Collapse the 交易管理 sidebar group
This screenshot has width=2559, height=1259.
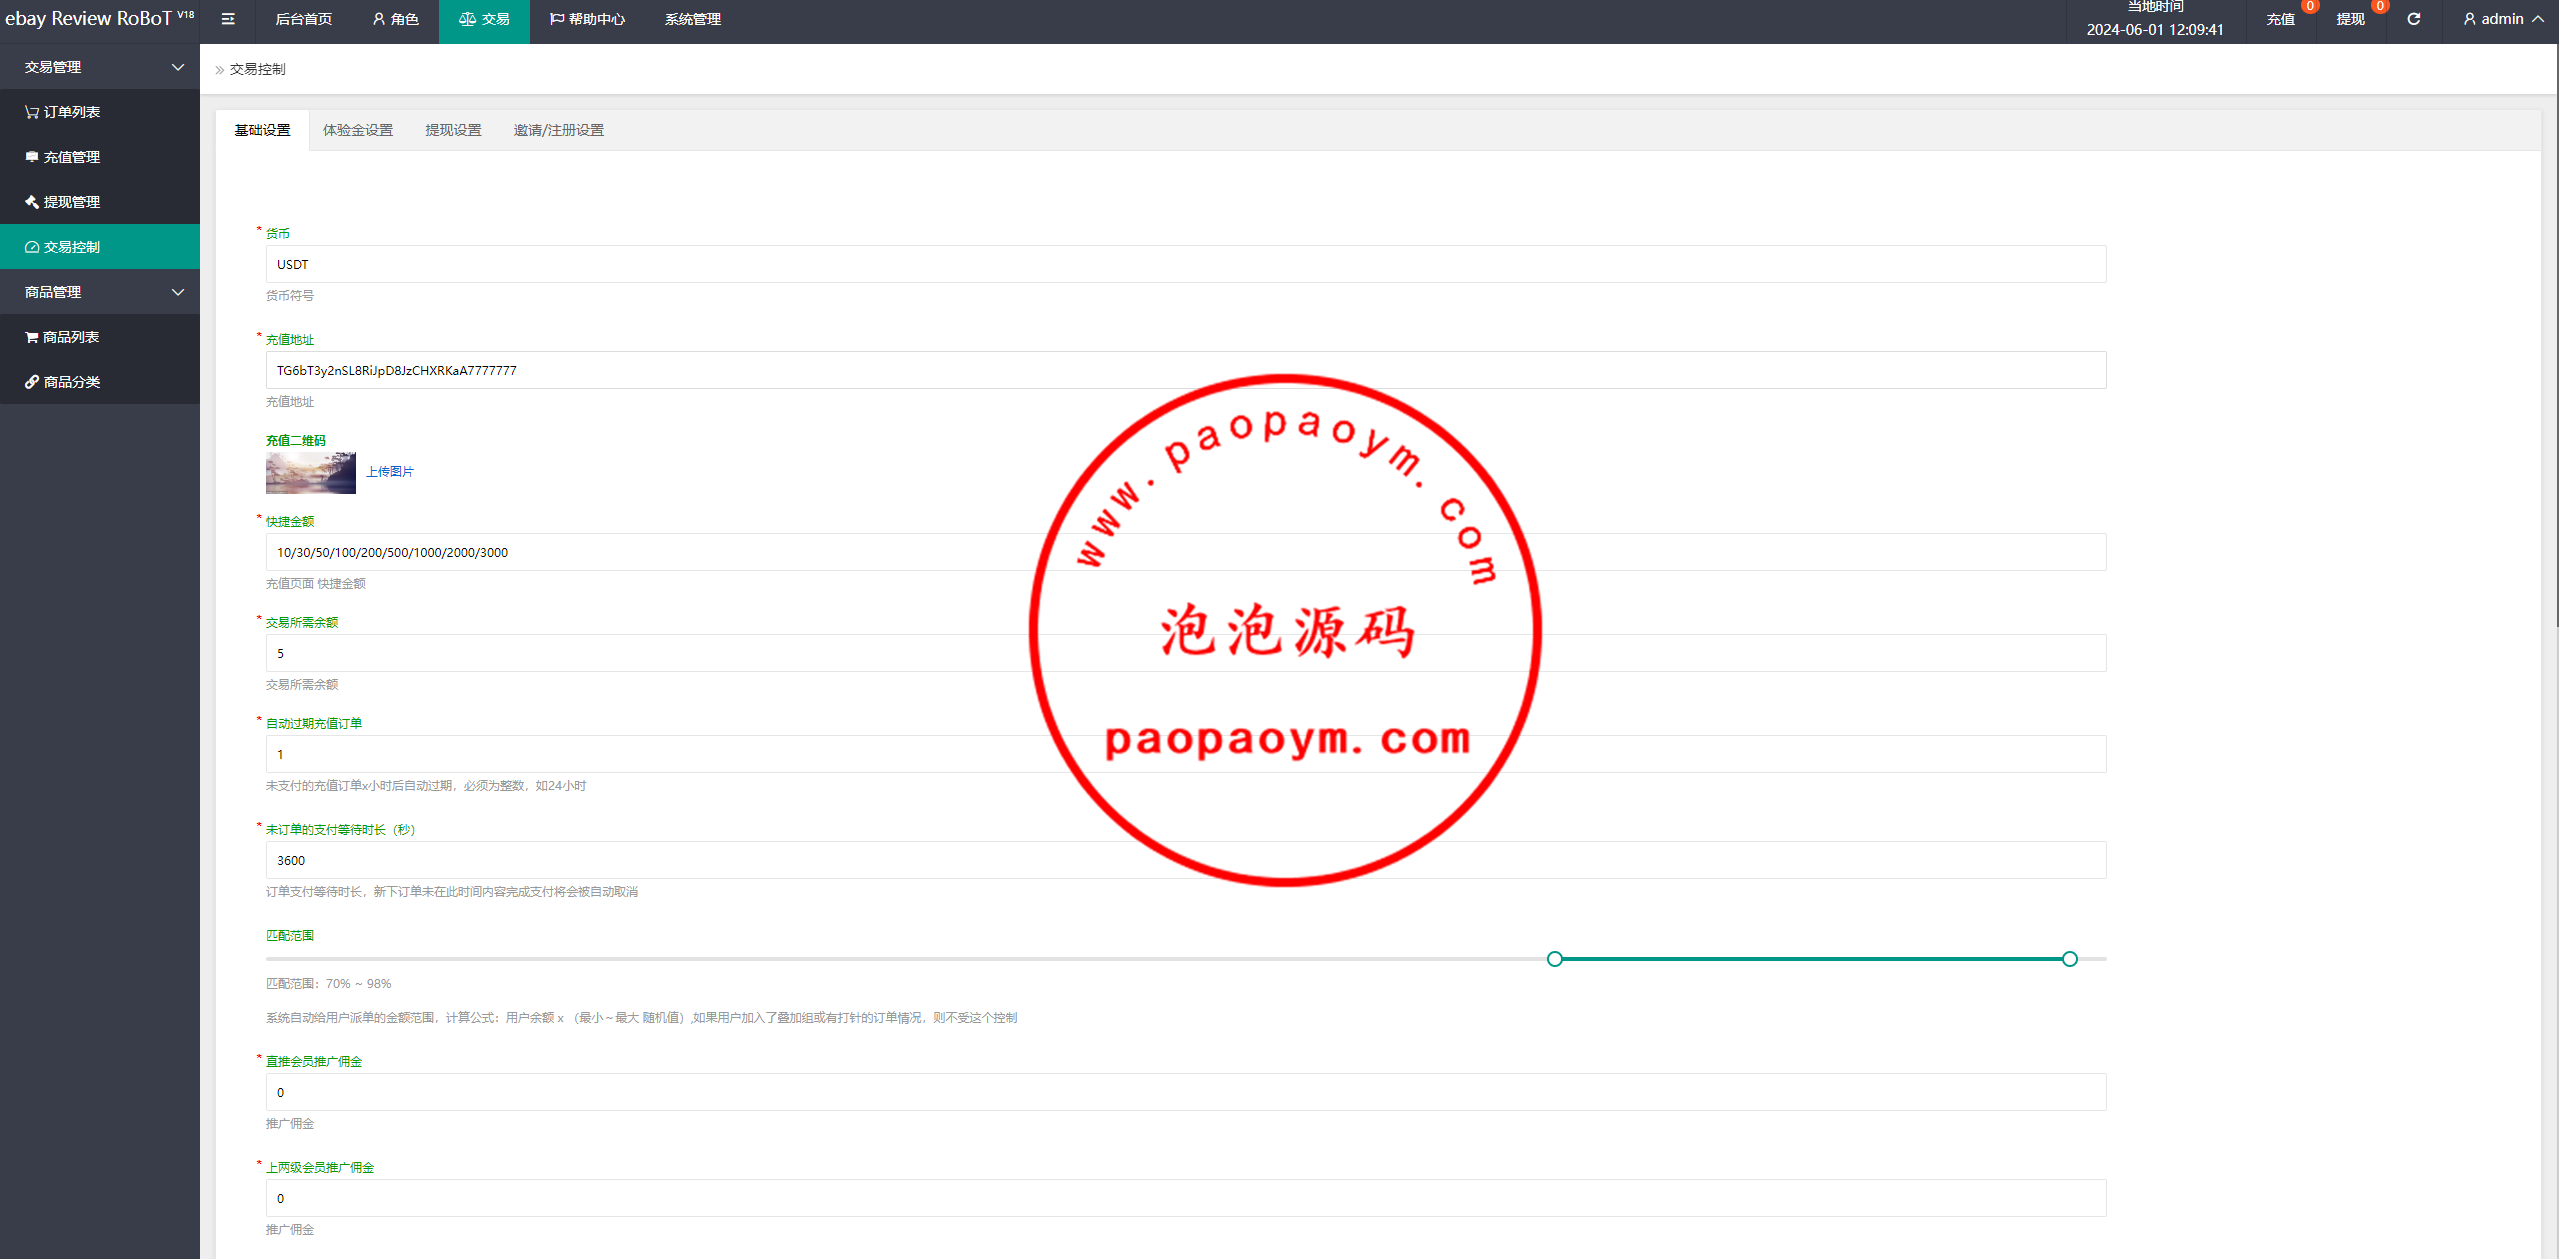pyautogui.click(x=100, y=67)
